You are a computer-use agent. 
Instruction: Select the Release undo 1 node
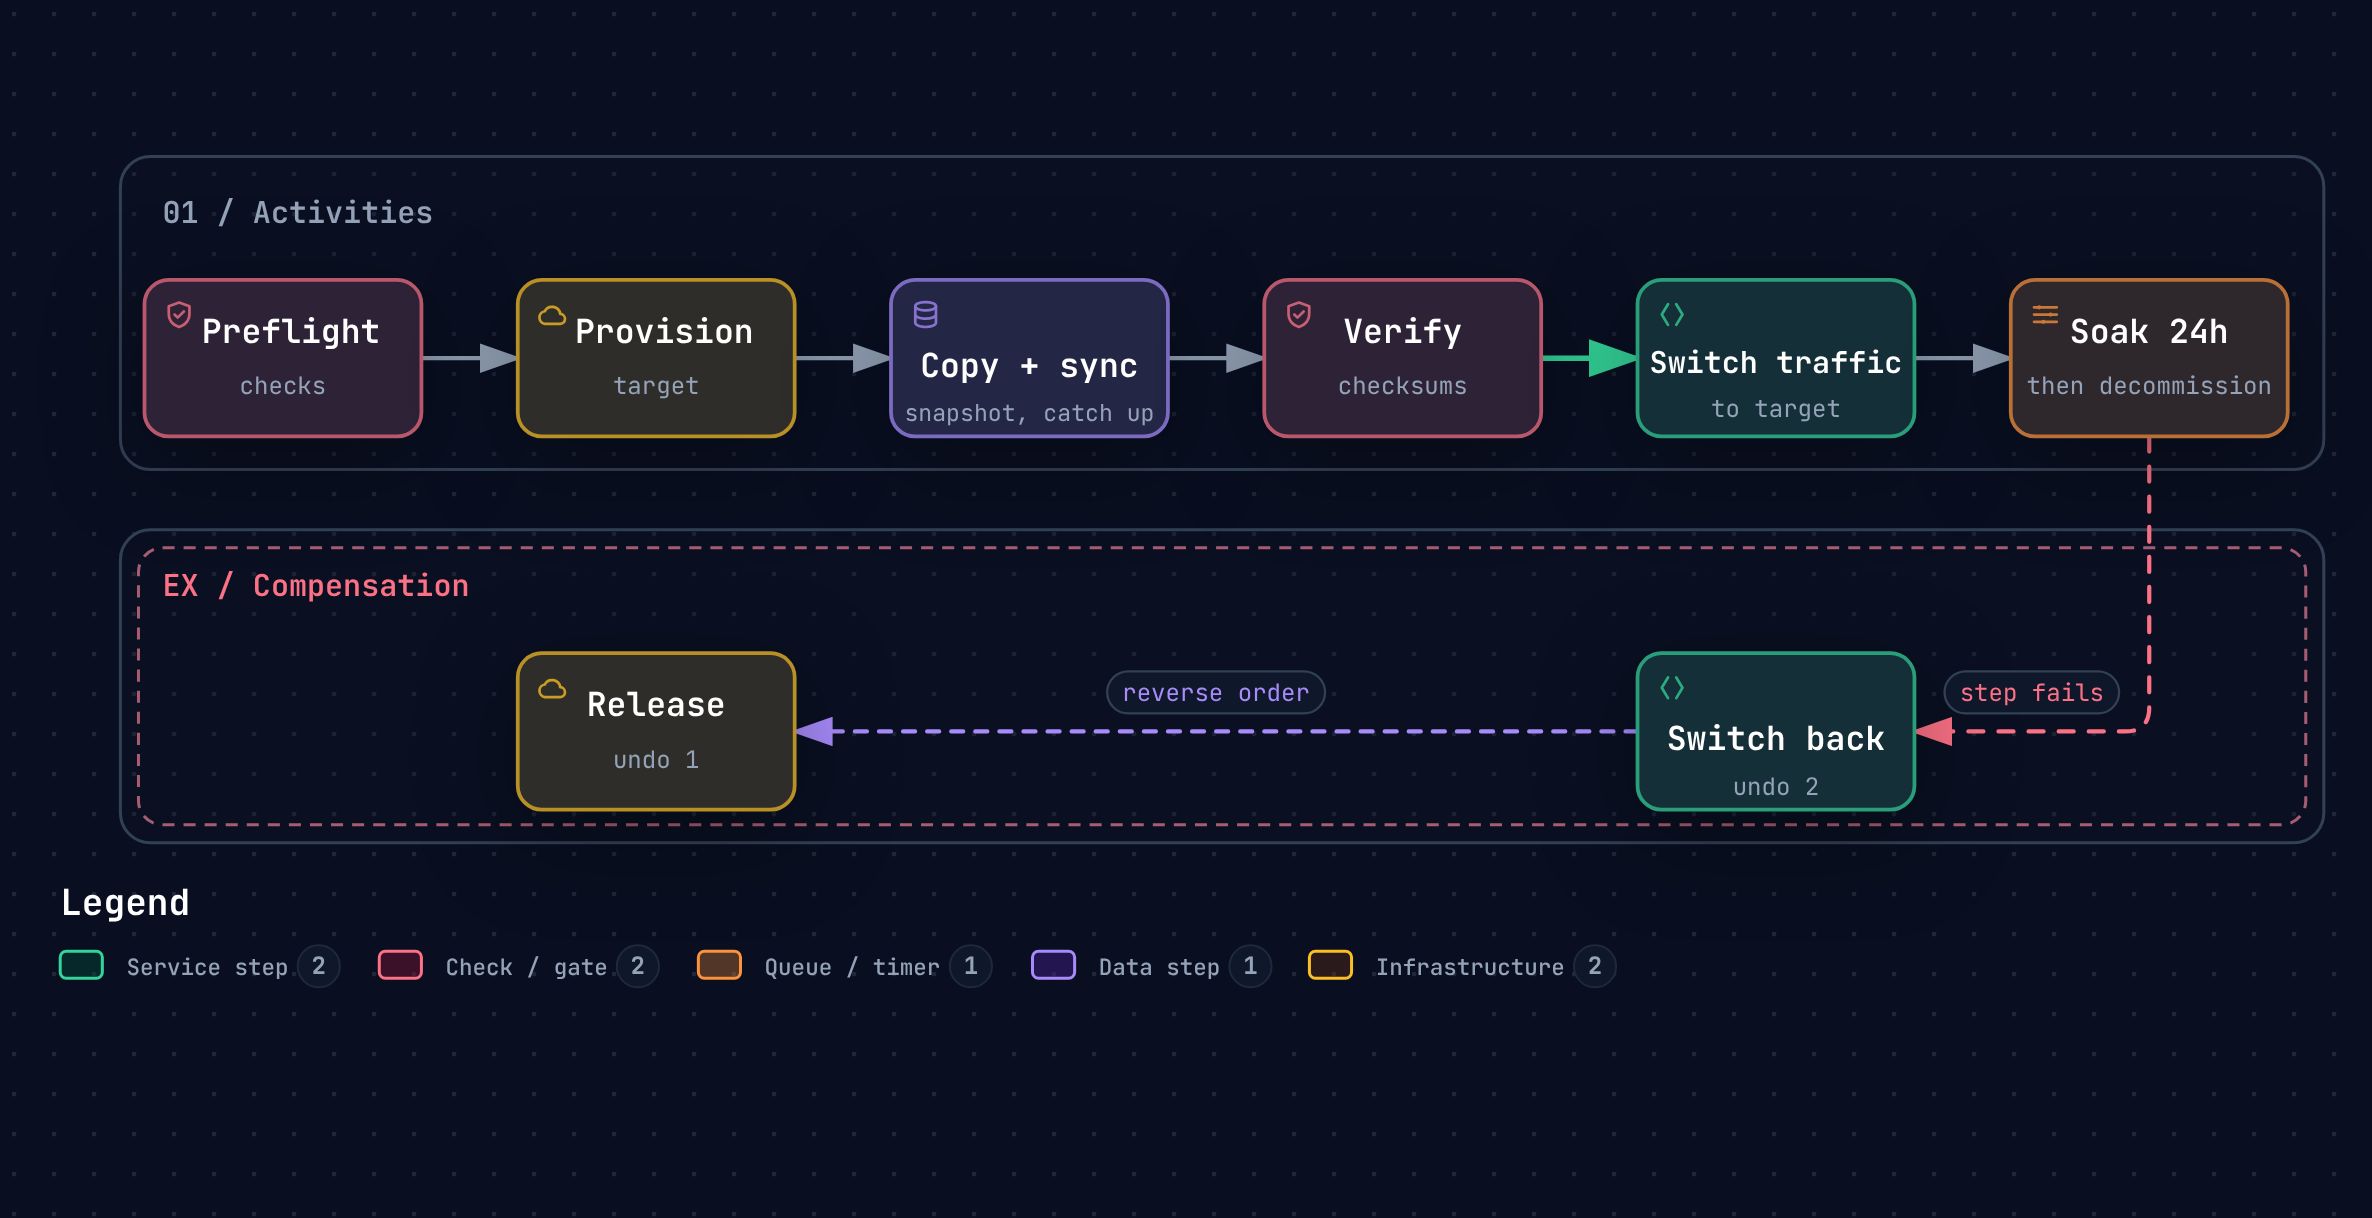coord(656,731)
